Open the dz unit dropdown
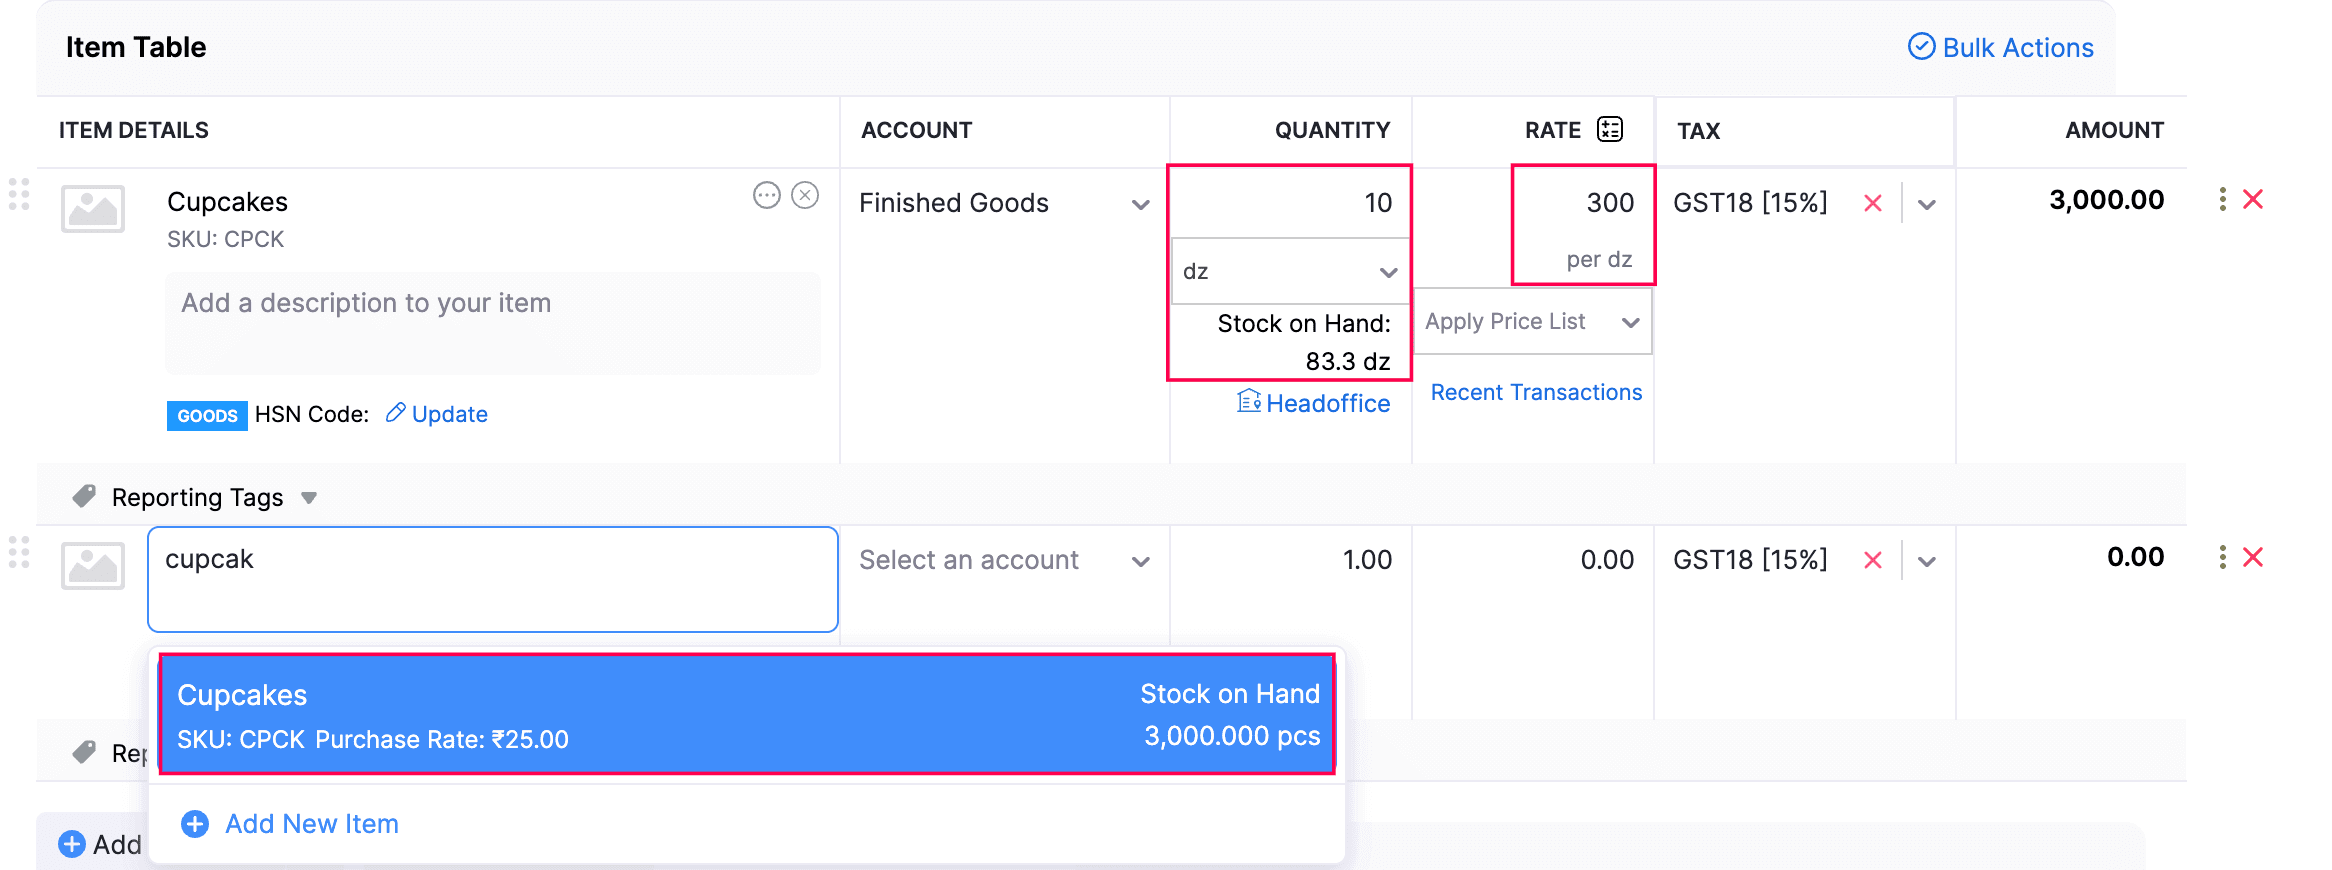Screen dimensions: 2332x870 [x=1388, y=270]
